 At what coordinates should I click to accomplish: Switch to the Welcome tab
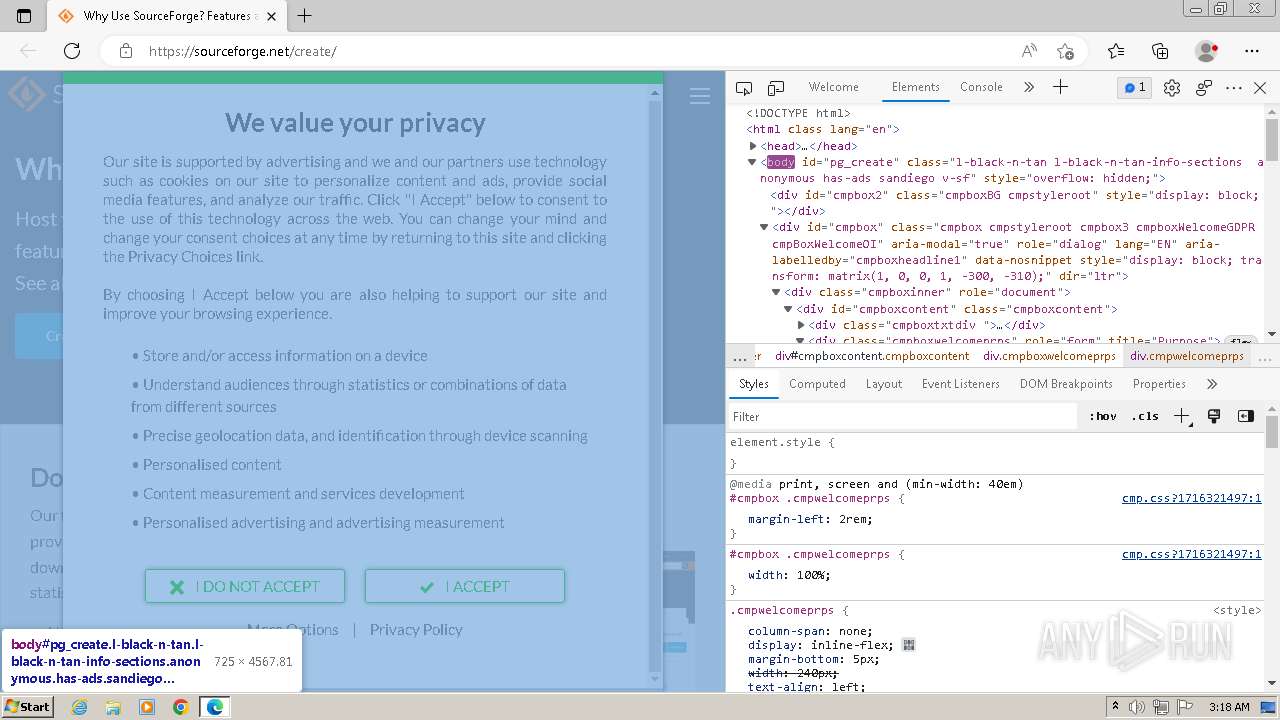[833, 87]
